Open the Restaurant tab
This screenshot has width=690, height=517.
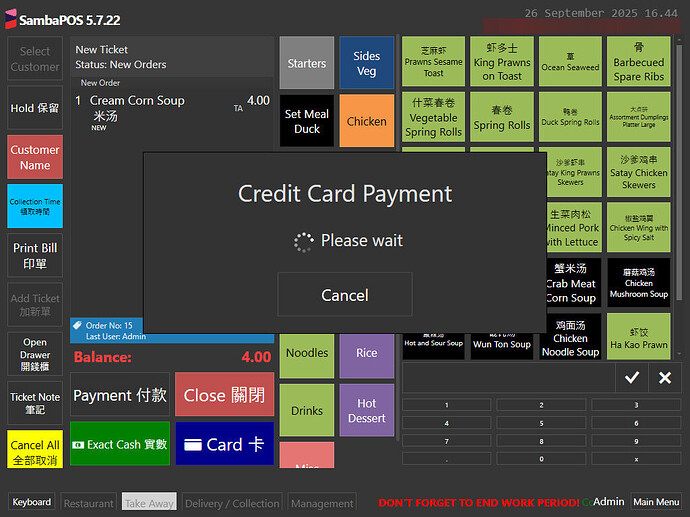89,503
